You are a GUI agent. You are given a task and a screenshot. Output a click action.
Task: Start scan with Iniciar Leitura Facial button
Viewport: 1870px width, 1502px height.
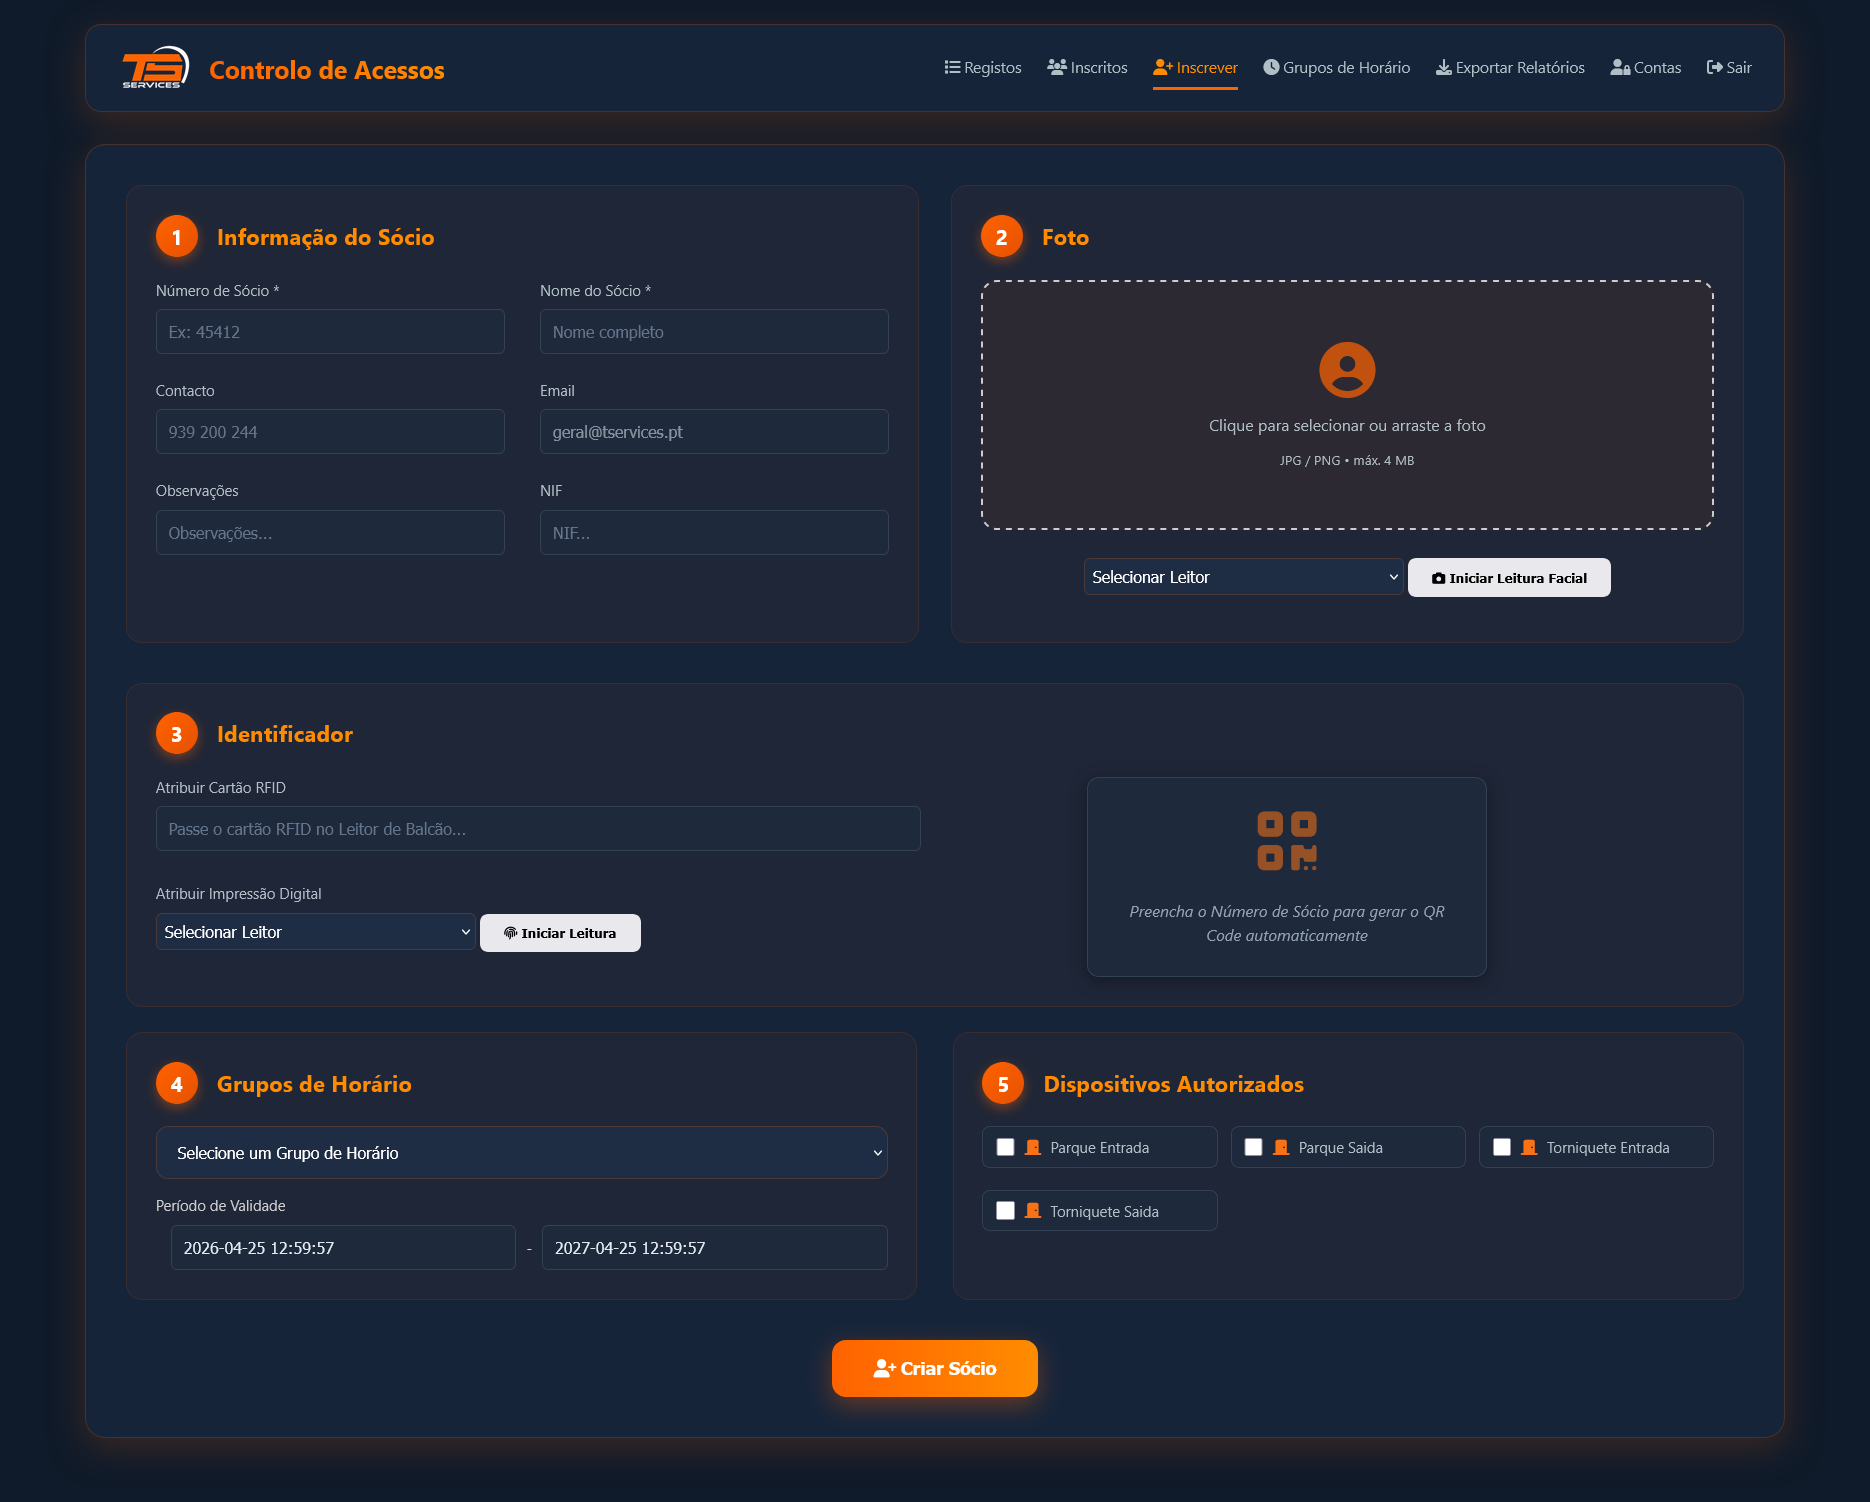click(x=1509, y=578)
